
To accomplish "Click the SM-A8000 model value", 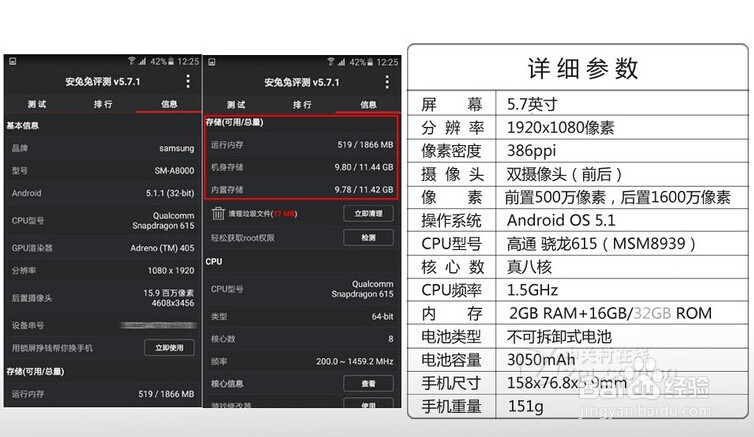I will 174,171.
